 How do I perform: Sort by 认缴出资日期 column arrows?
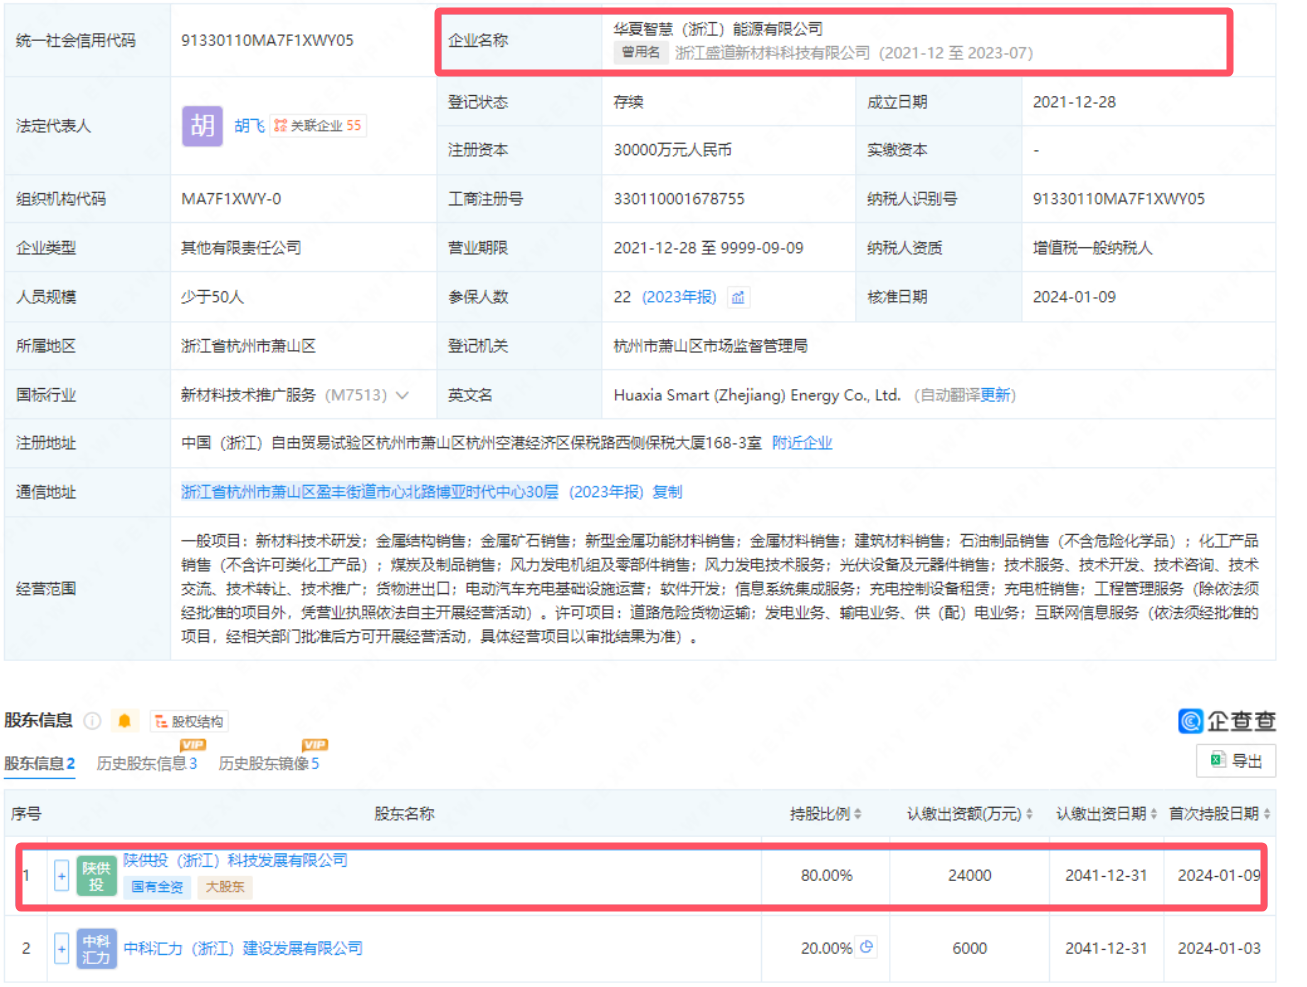click(x=1154, y=814)
